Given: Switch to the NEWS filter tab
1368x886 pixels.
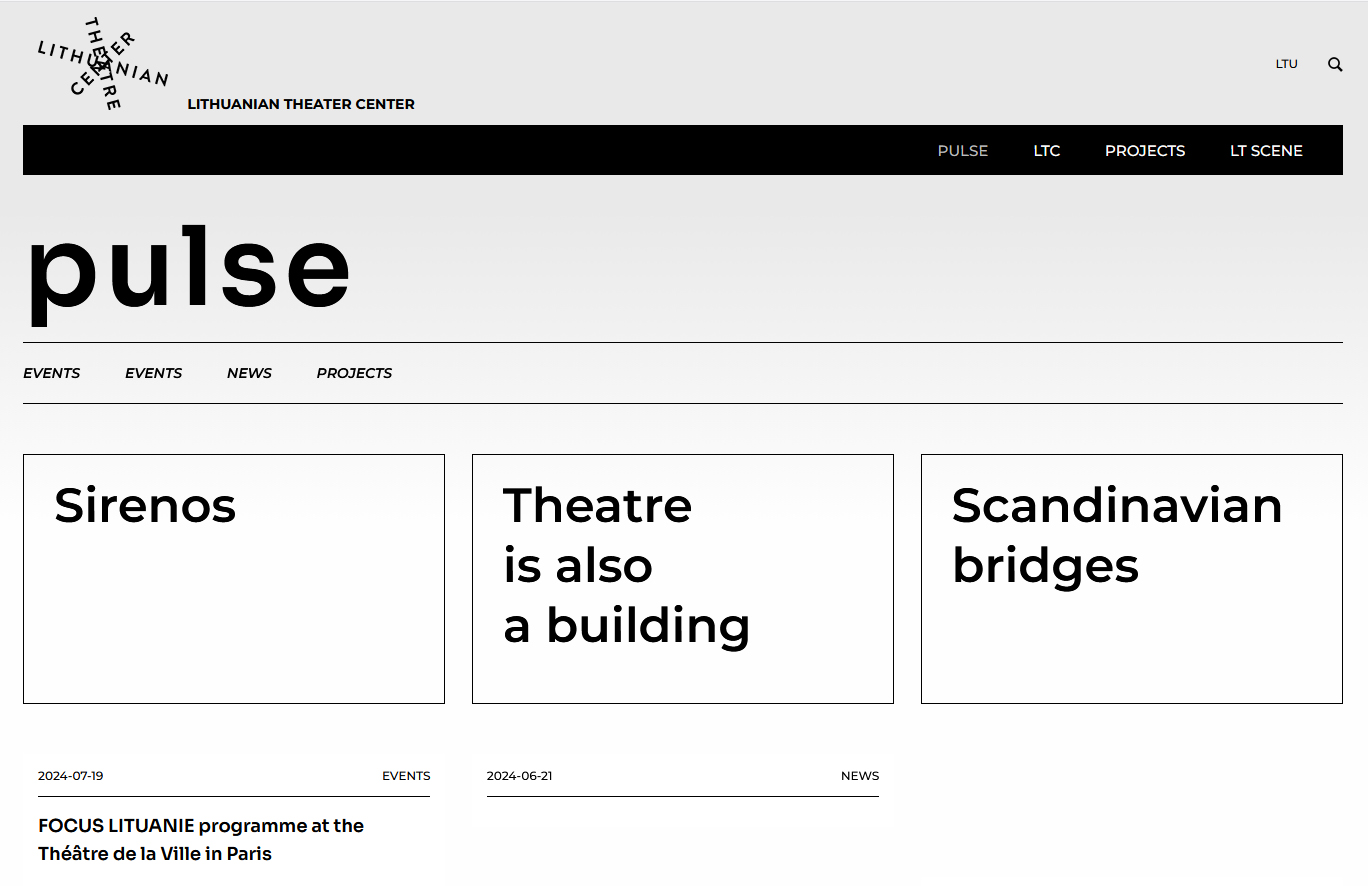Looking at the screenshot, I should [x=248, y=372].
